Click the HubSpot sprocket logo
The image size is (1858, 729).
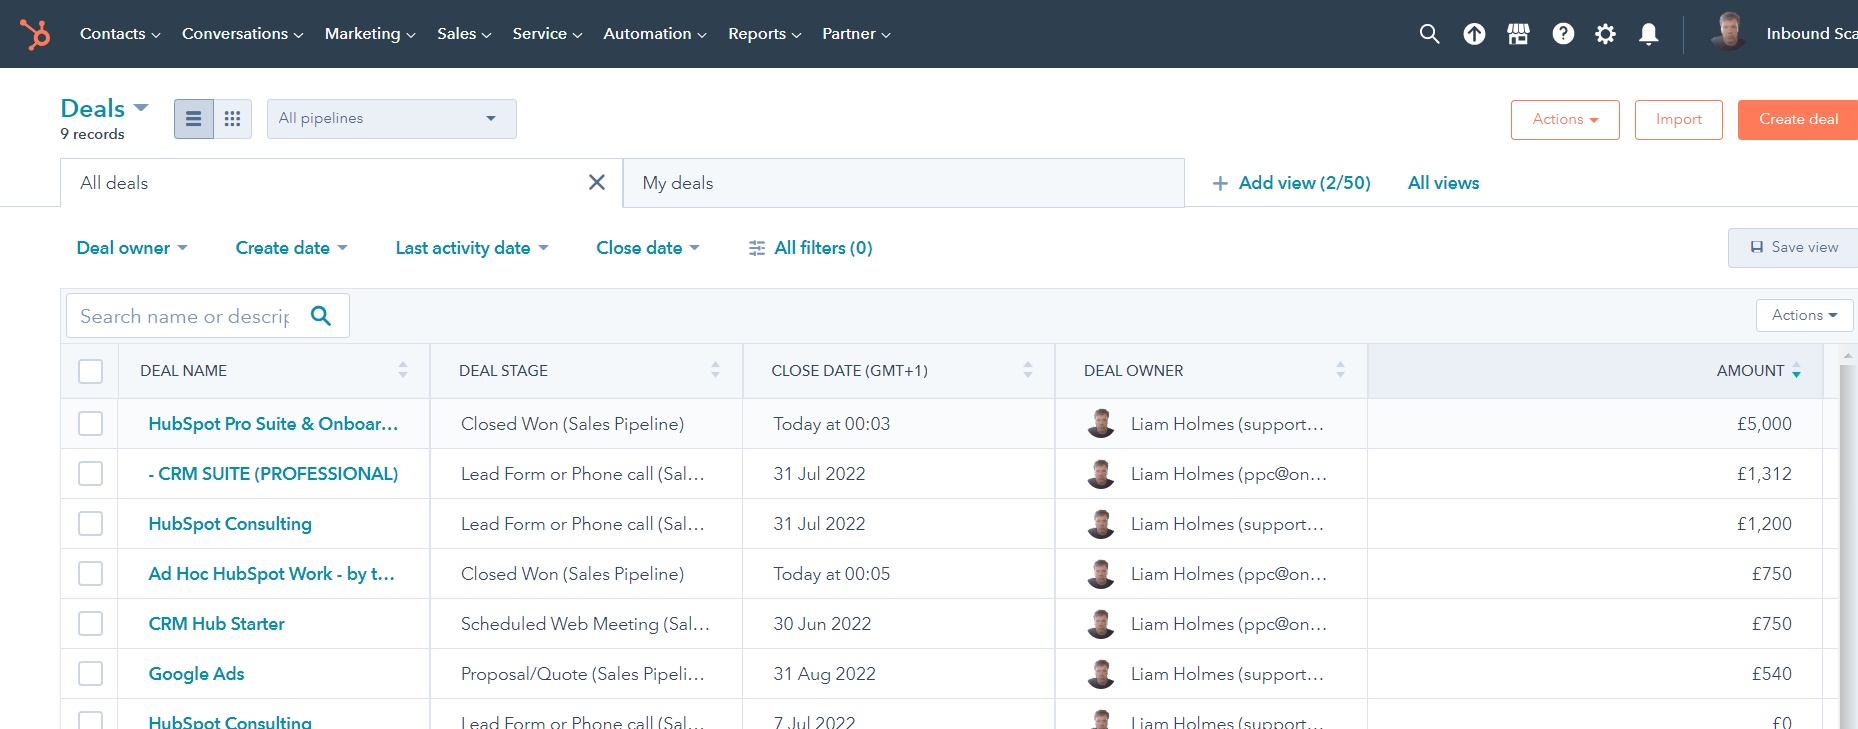pos(35,34)
